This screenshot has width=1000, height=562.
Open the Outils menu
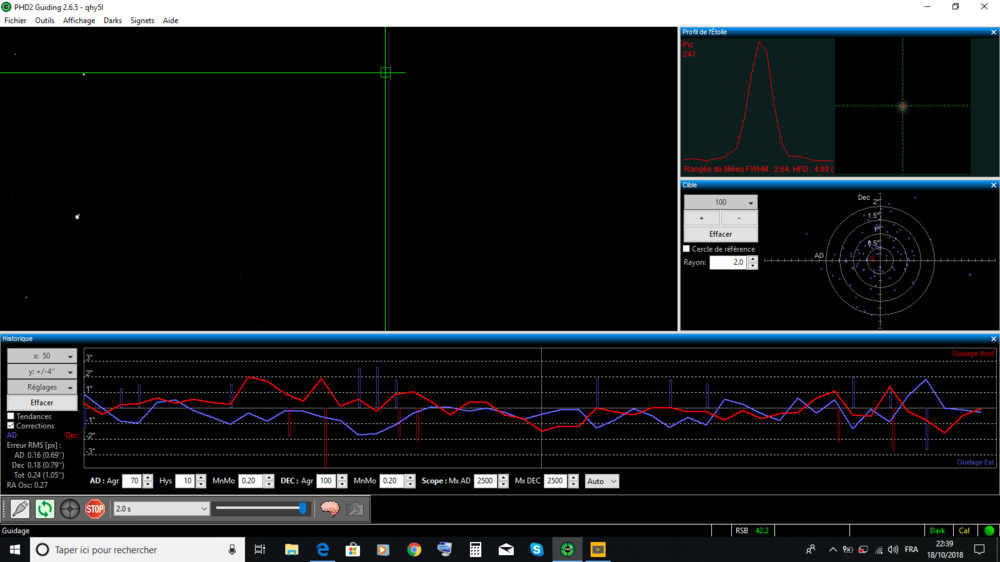coord(45,20)
